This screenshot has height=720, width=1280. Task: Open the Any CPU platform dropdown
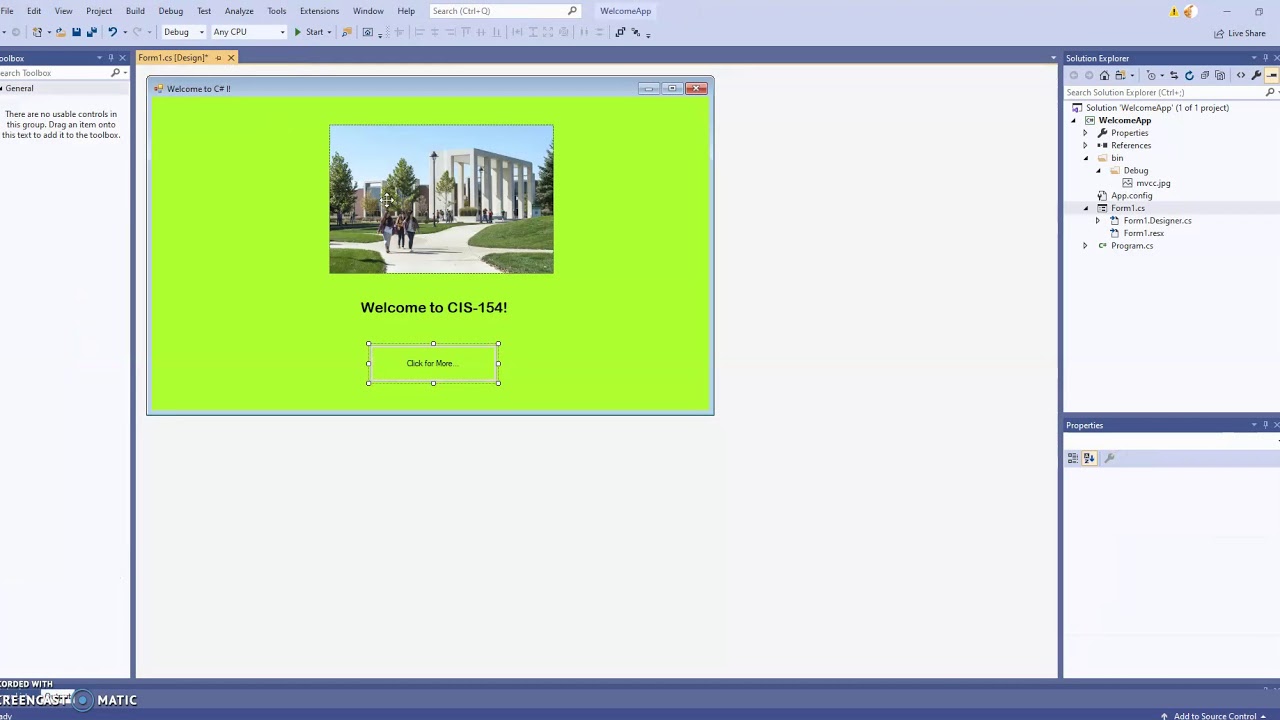(x=248, y=32)
